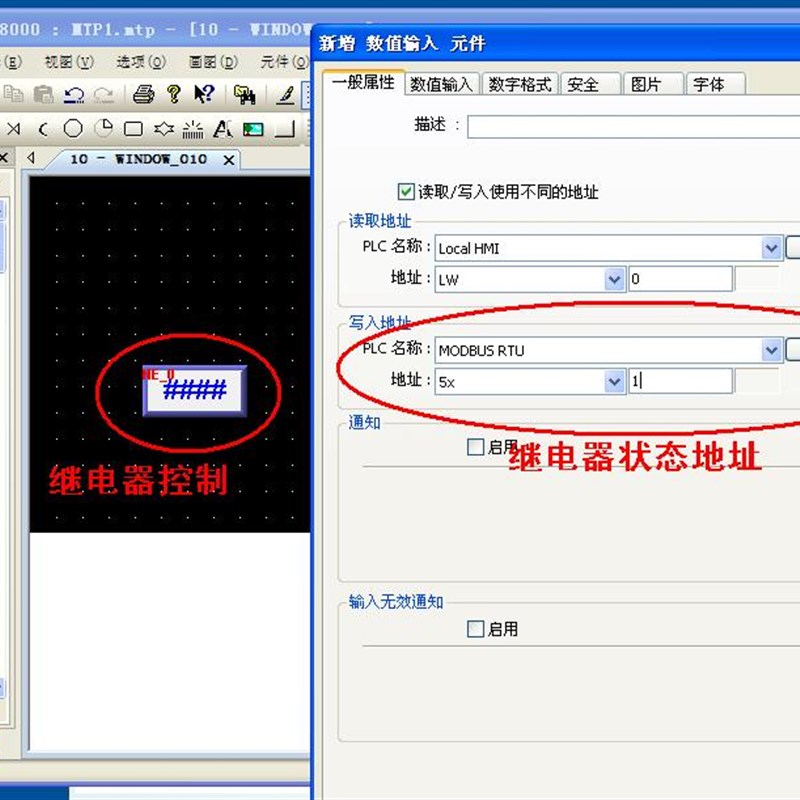800x800 pixels.
Task: Open the 5x write address type dropdown
Action: tap(615, 382)
